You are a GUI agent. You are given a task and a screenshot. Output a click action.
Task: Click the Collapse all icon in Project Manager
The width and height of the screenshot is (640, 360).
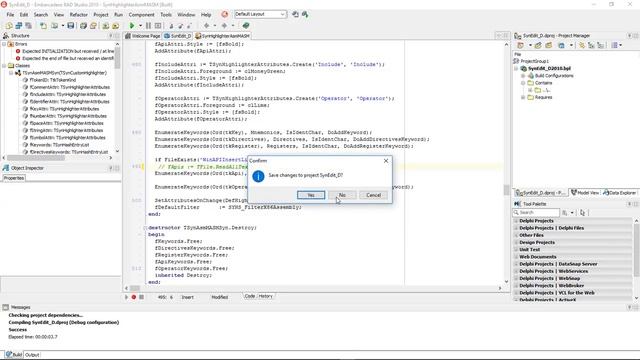[x=600, y=45]
